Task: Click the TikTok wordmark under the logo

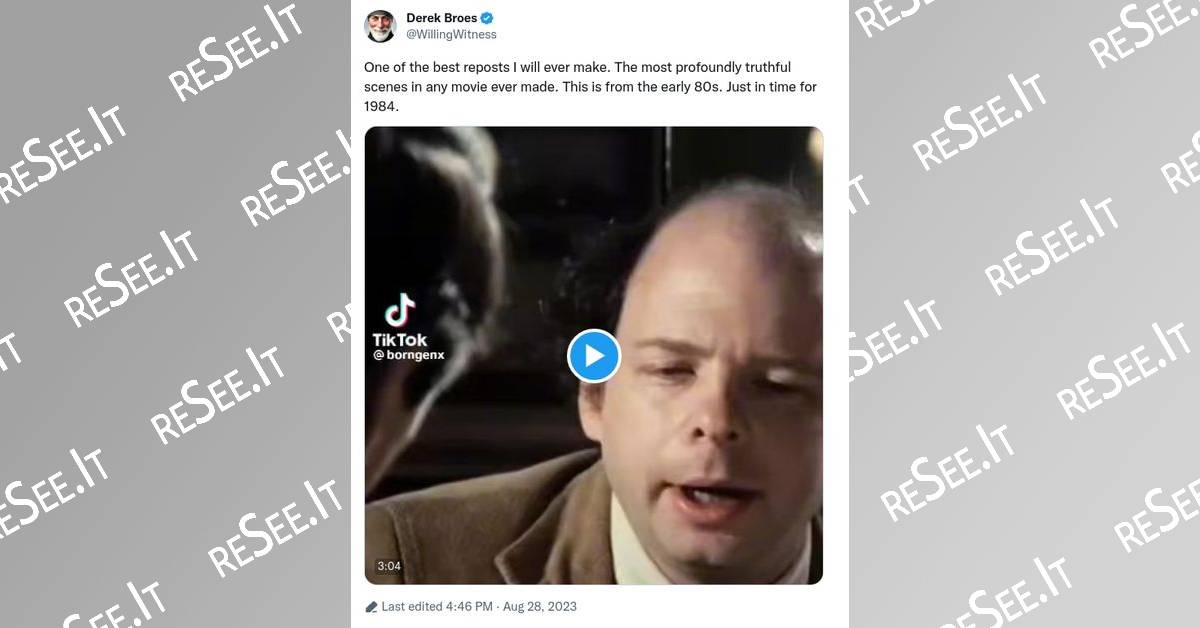Action: pos(399,340)
